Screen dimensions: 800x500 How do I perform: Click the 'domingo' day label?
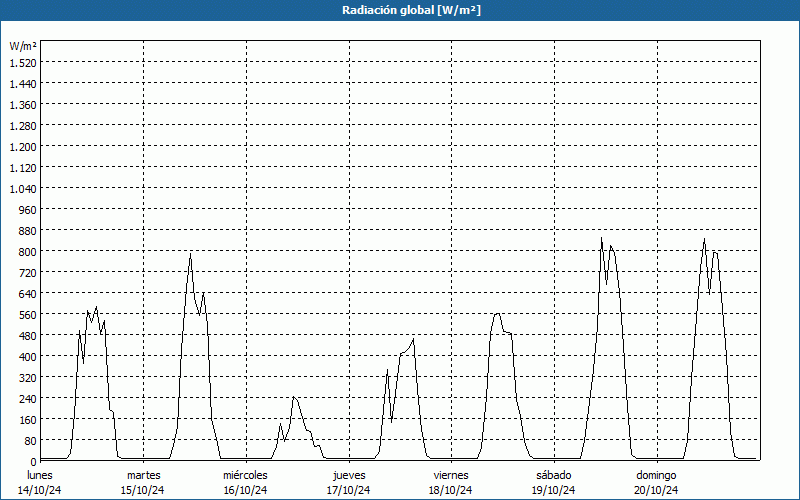(656, 475)
